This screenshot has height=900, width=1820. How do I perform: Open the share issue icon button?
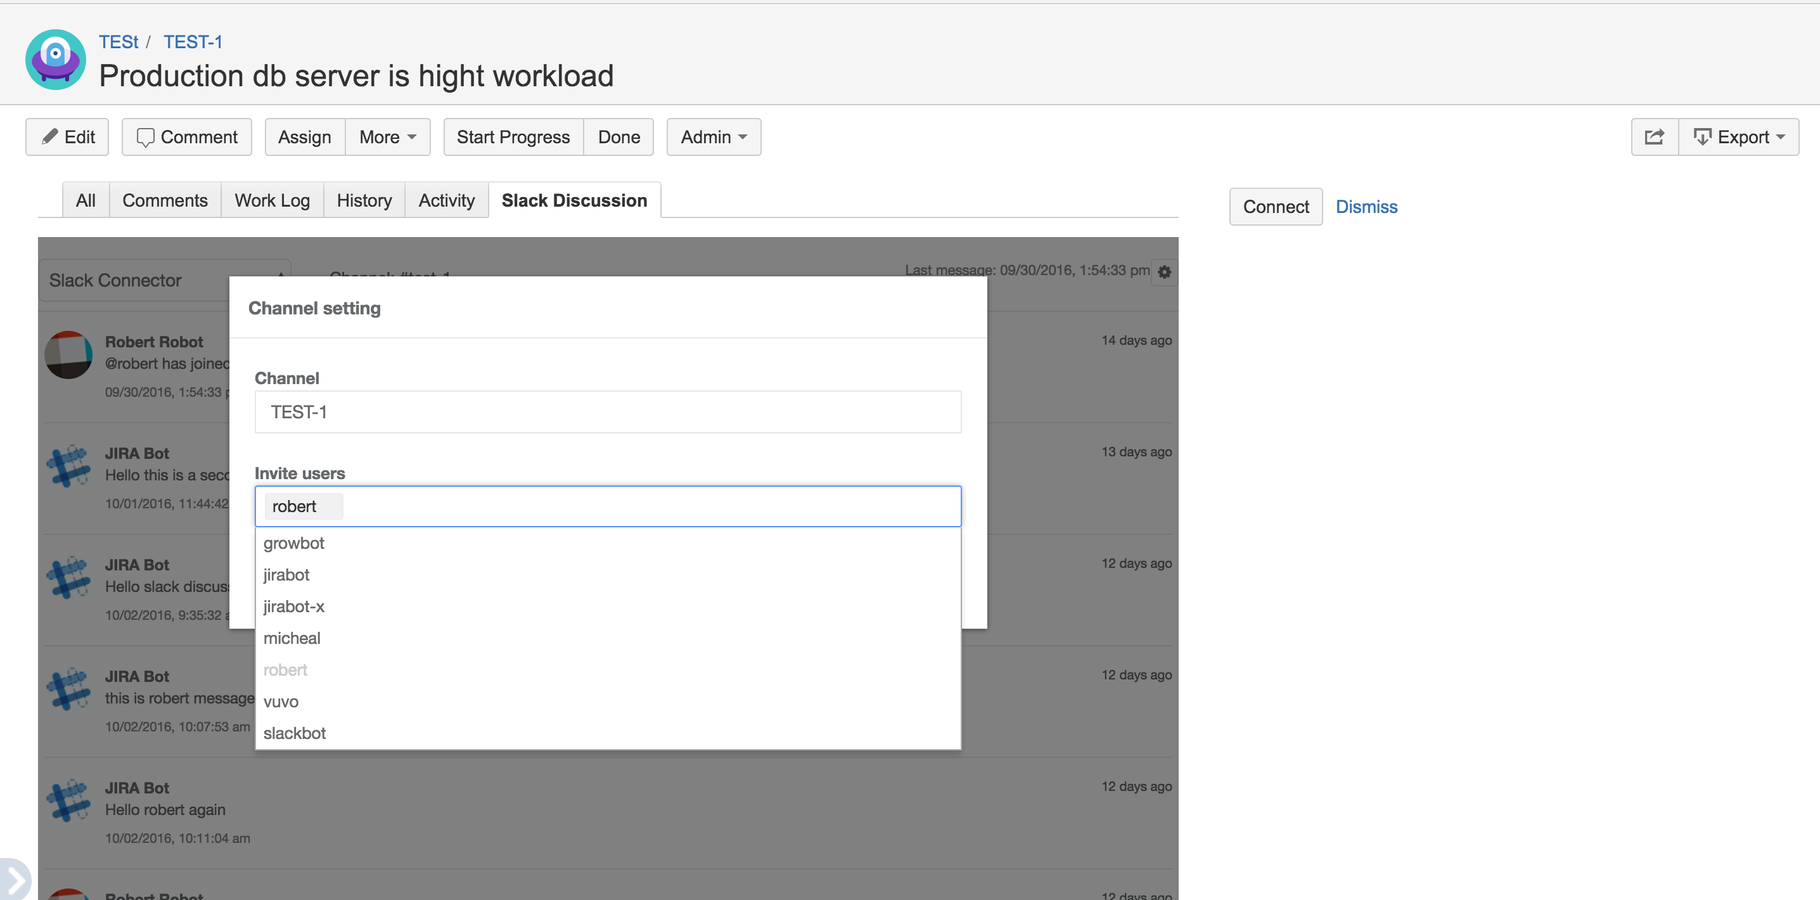pyautogui.click(x=1655, y=137)
